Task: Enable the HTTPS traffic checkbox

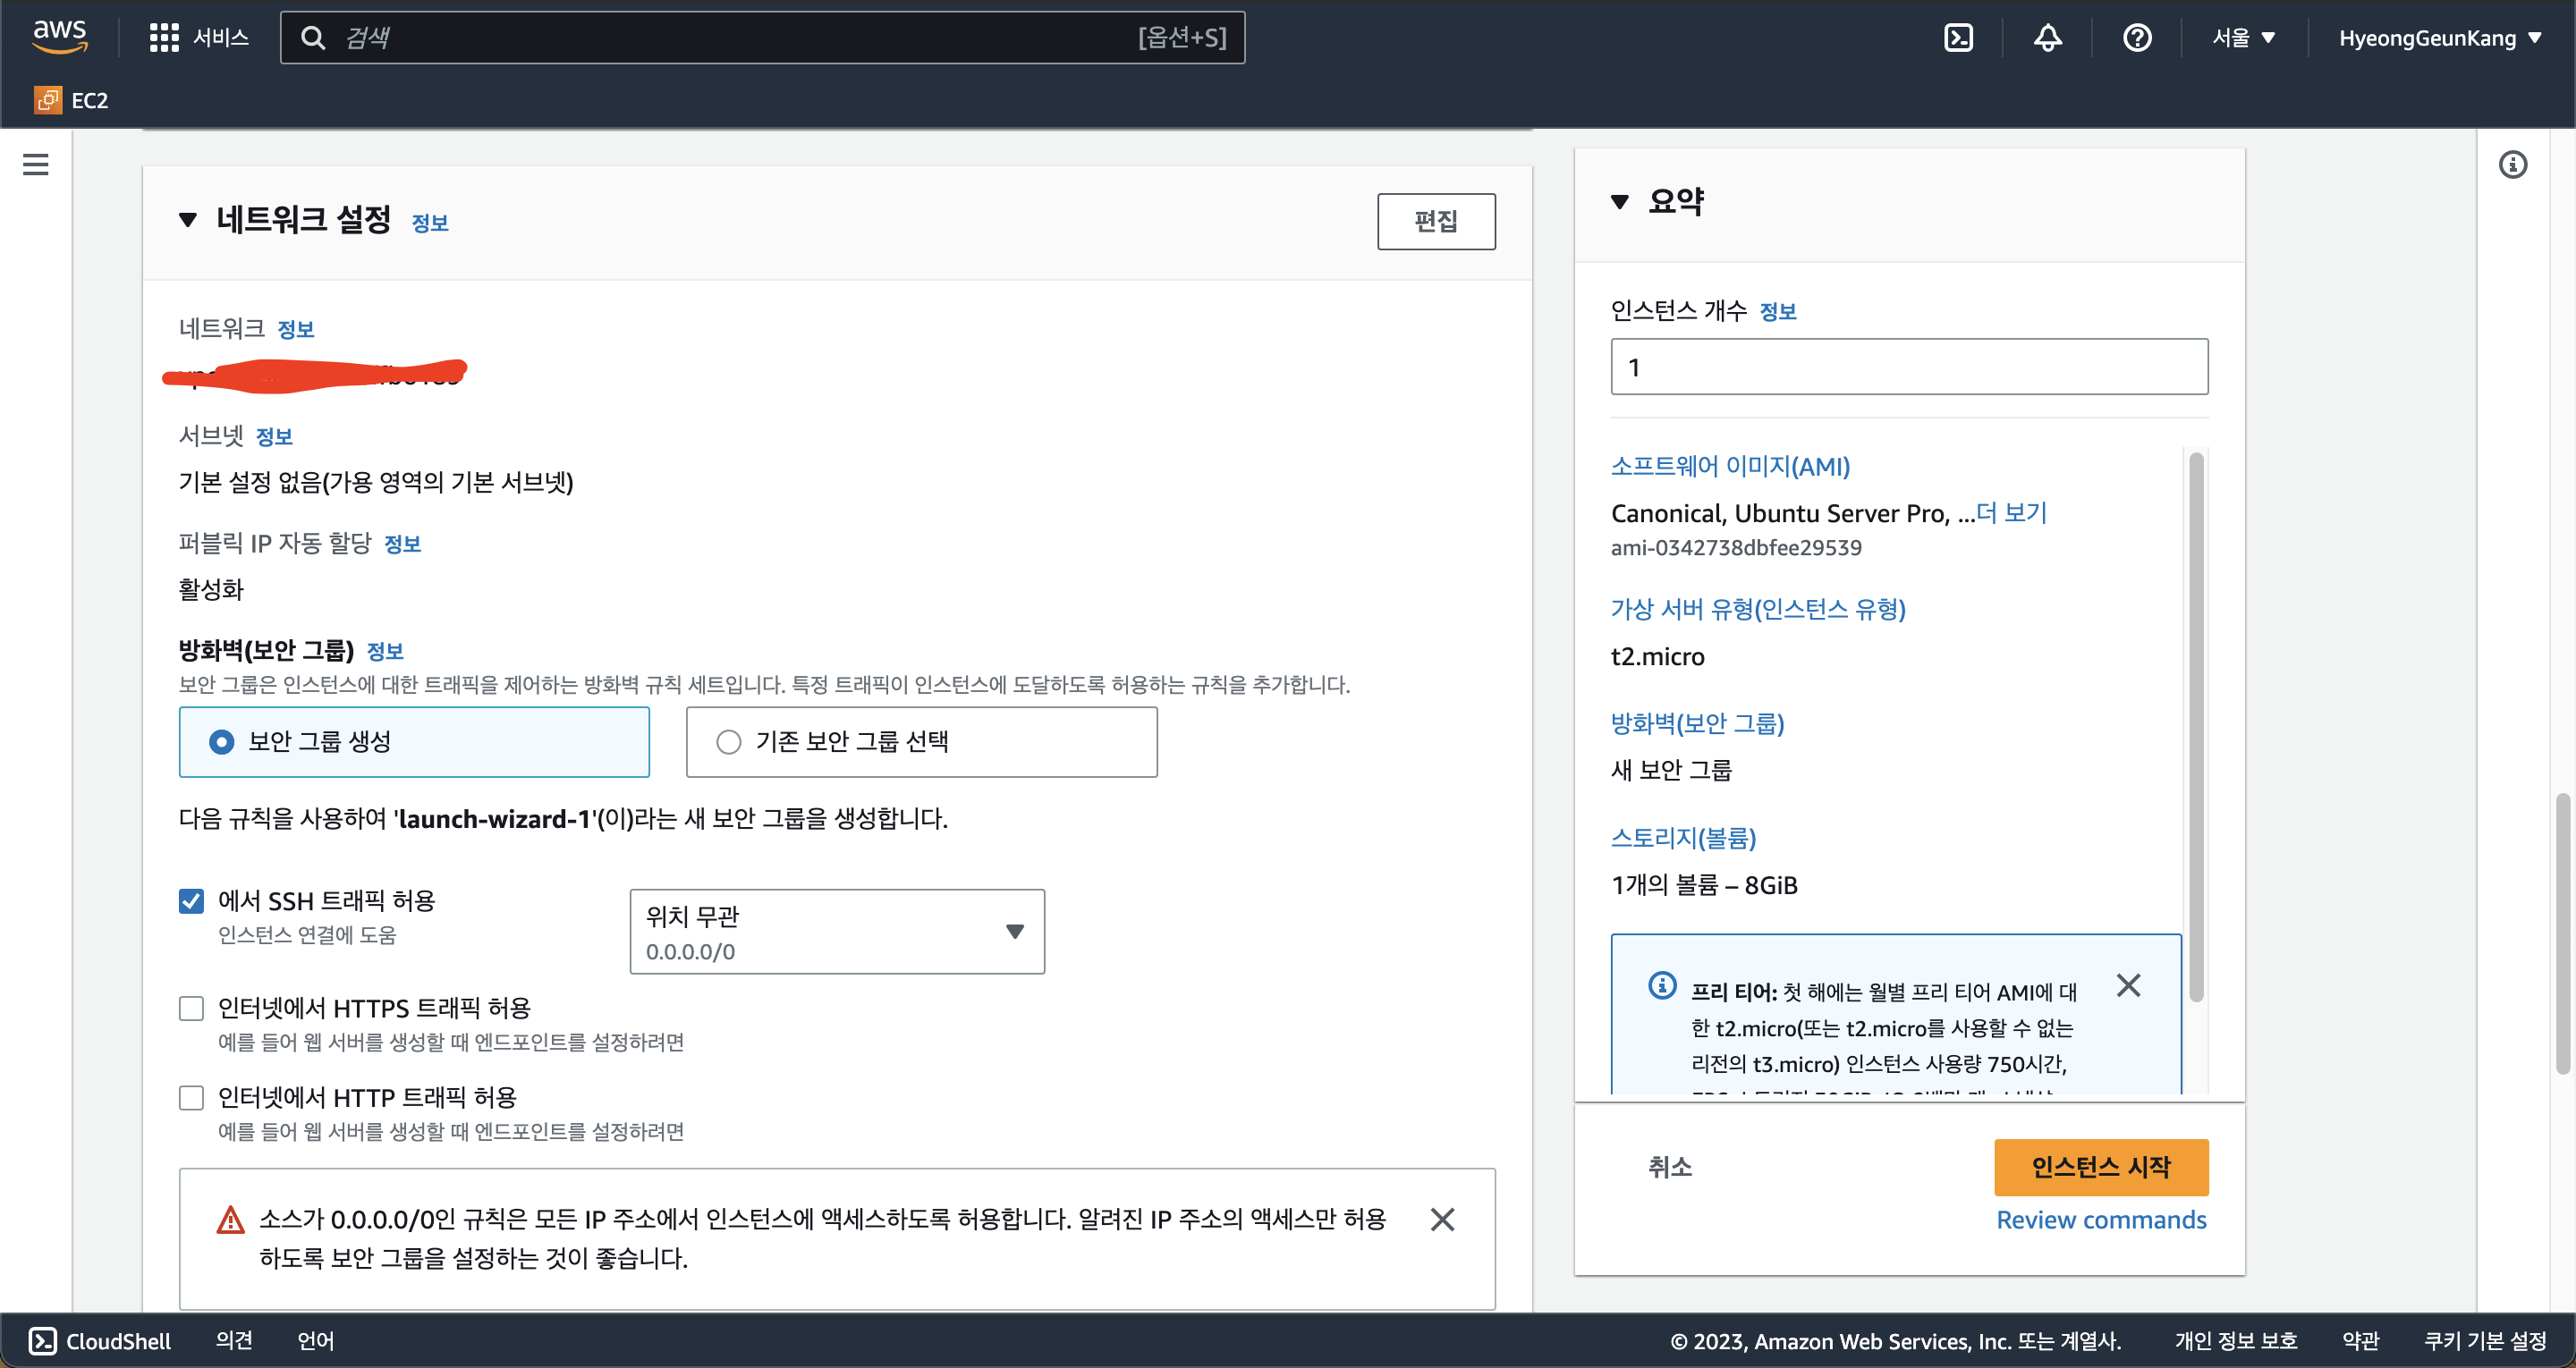Action: click(x=191, y=1008)
